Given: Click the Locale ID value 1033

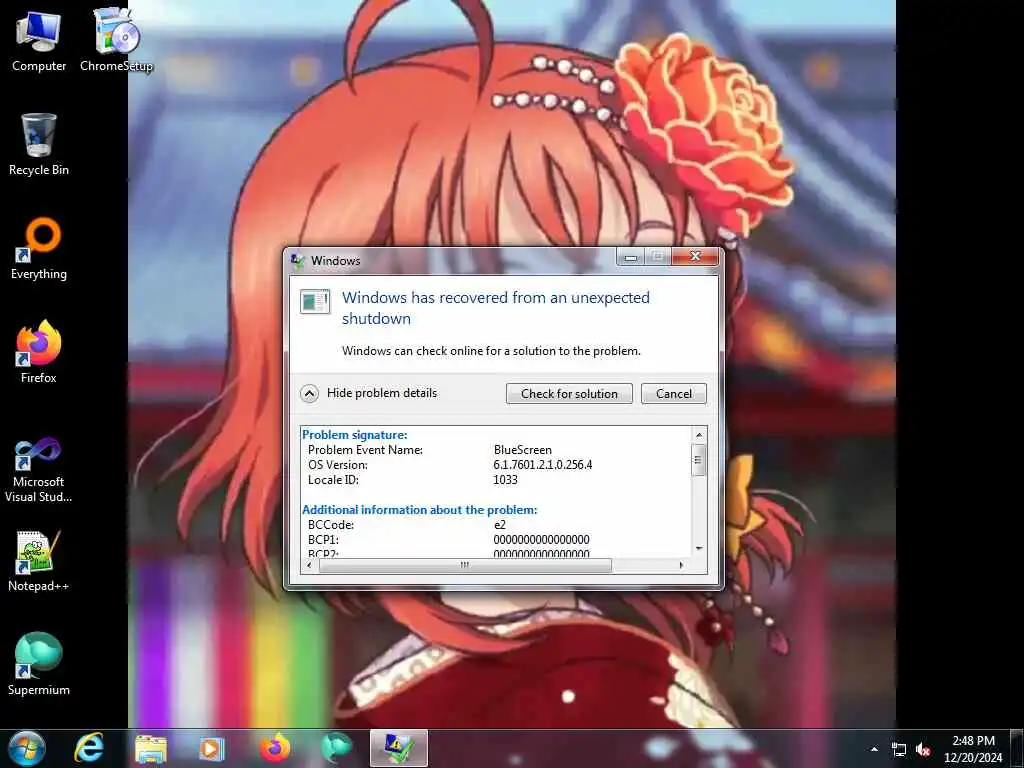Looking at the screenshot, I should tap(505, 479).
